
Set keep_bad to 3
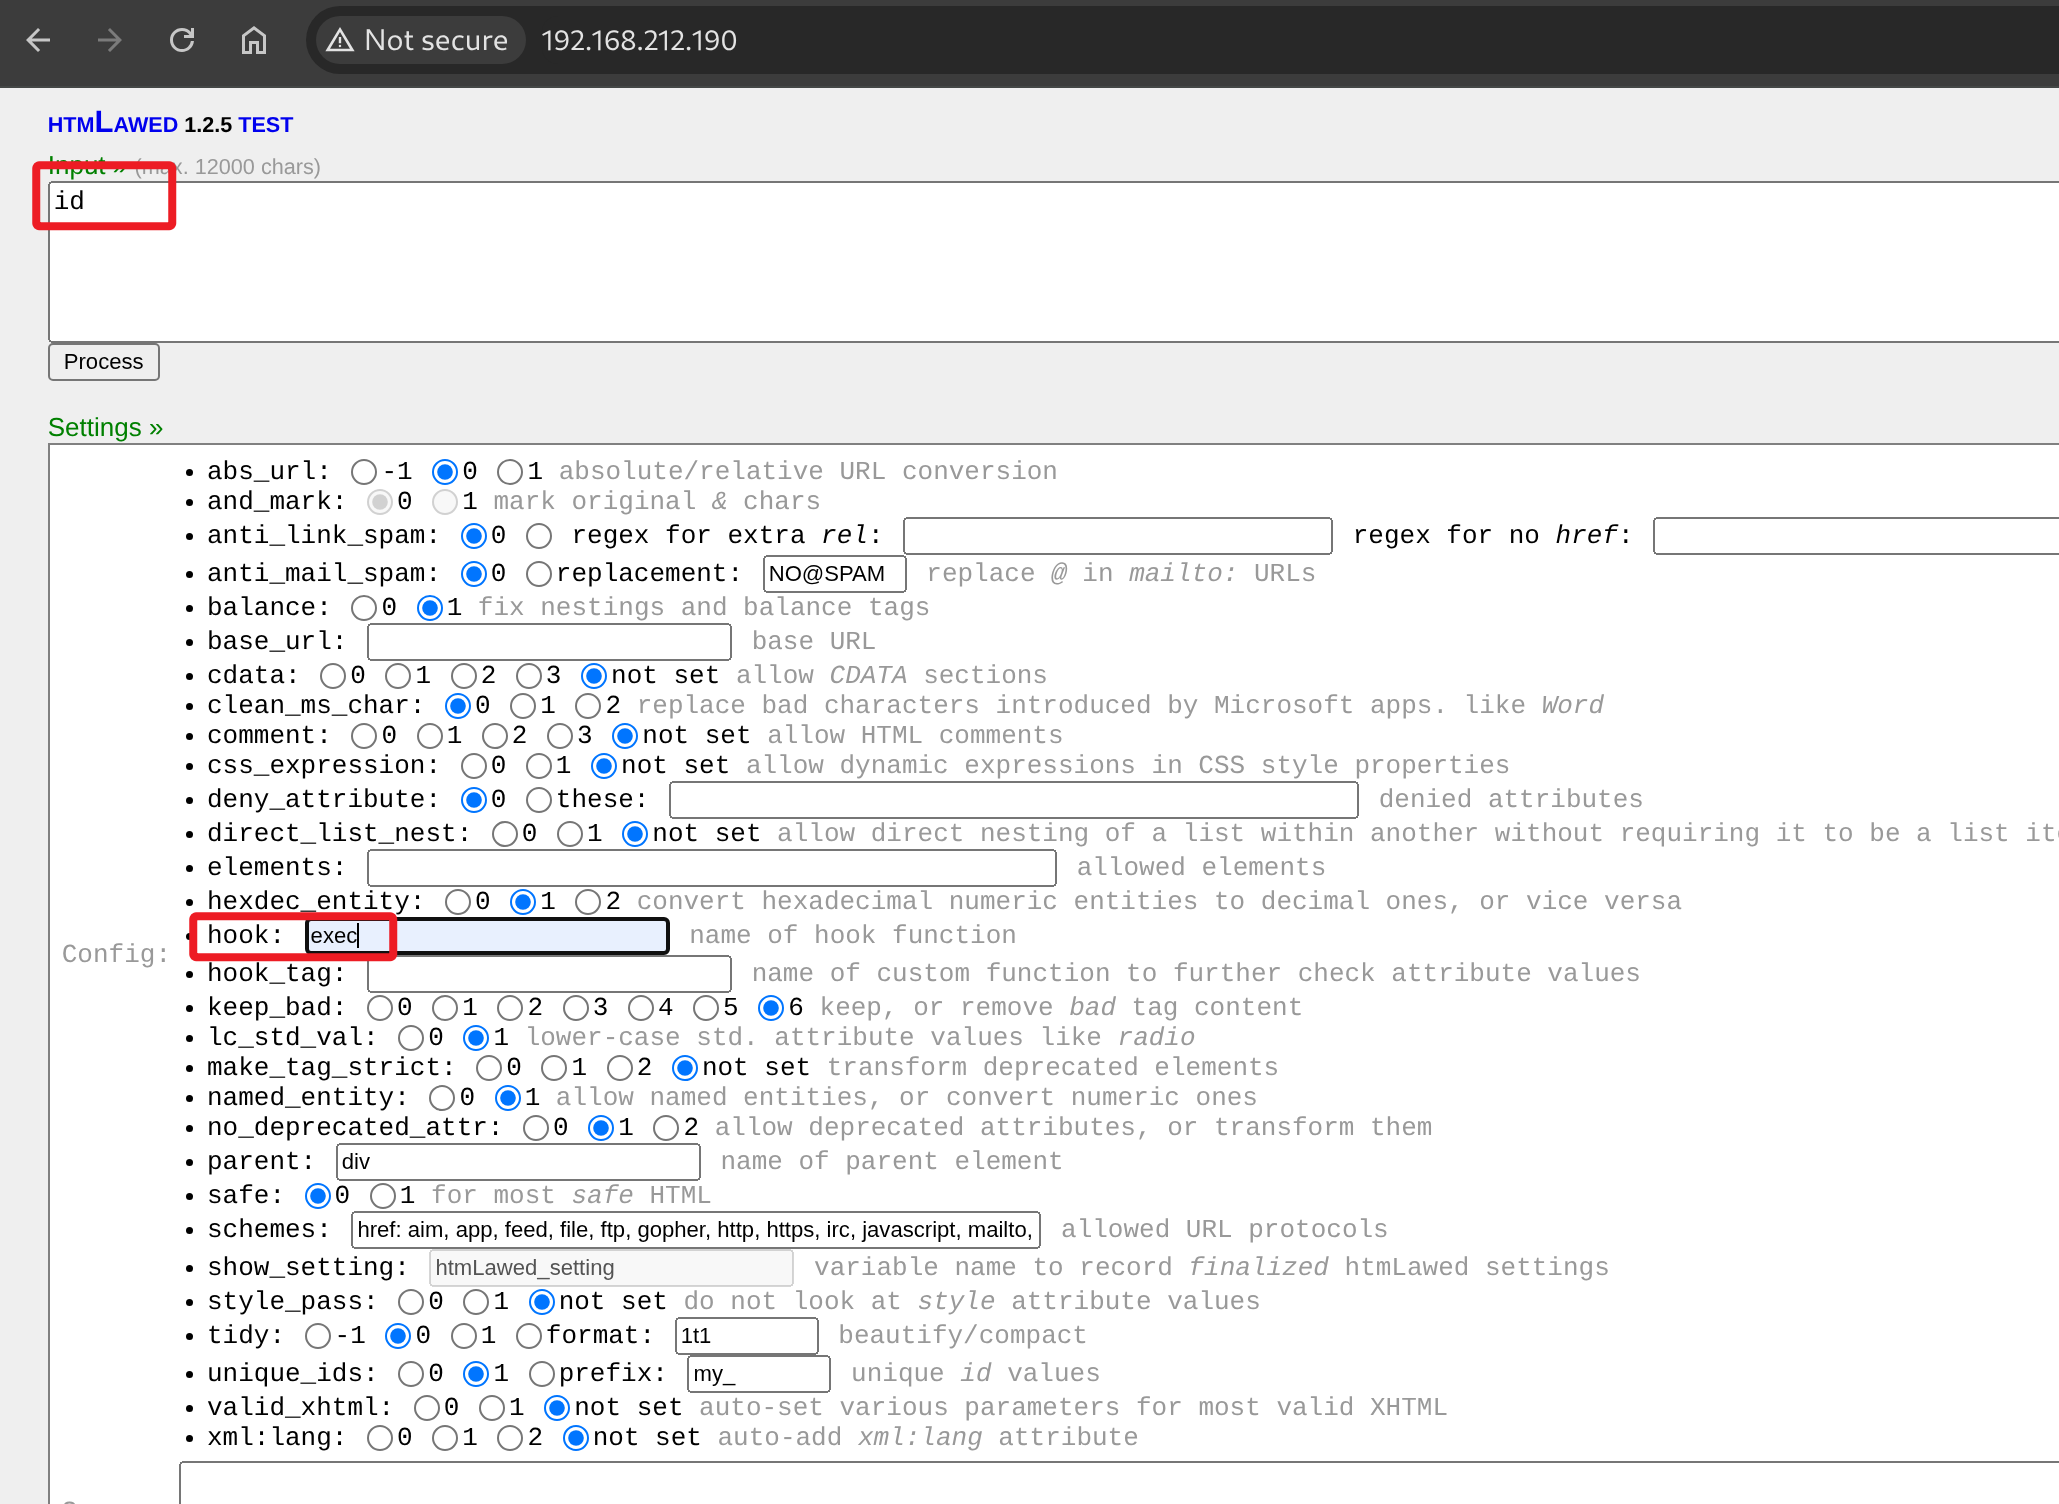point(576,1007)
